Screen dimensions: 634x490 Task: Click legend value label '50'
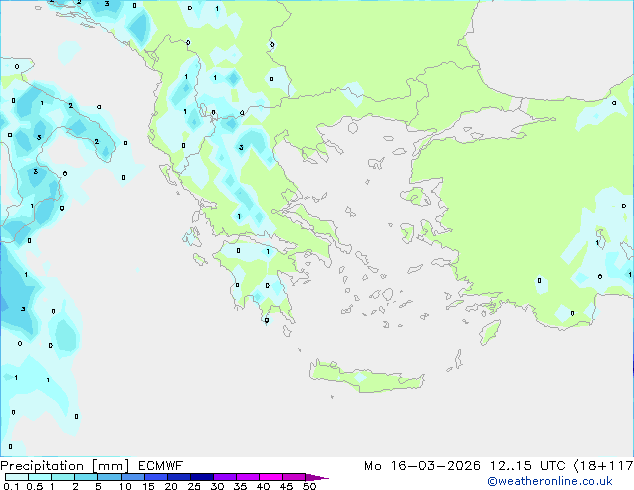(x=309, y=486)
